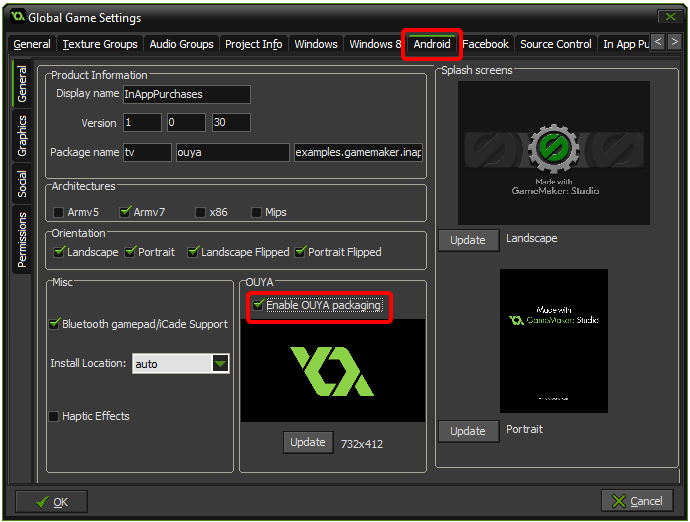This screenshot has width=690, height=522.
Task: Open the vertical Graphics side tab
Action: click(x=22, y=136)
